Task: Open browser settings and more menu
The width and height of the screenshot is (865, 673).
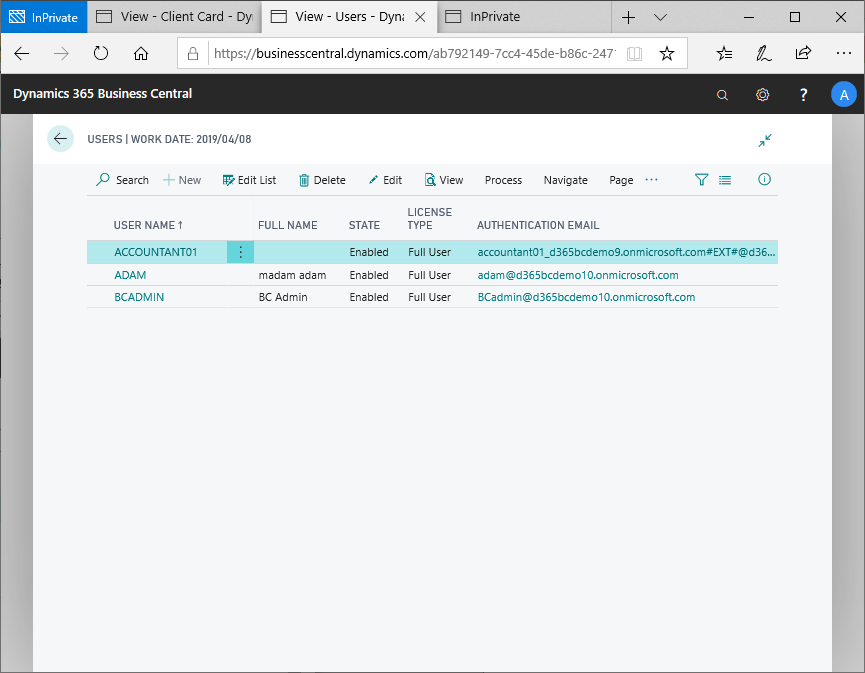Action: point(843,53)
